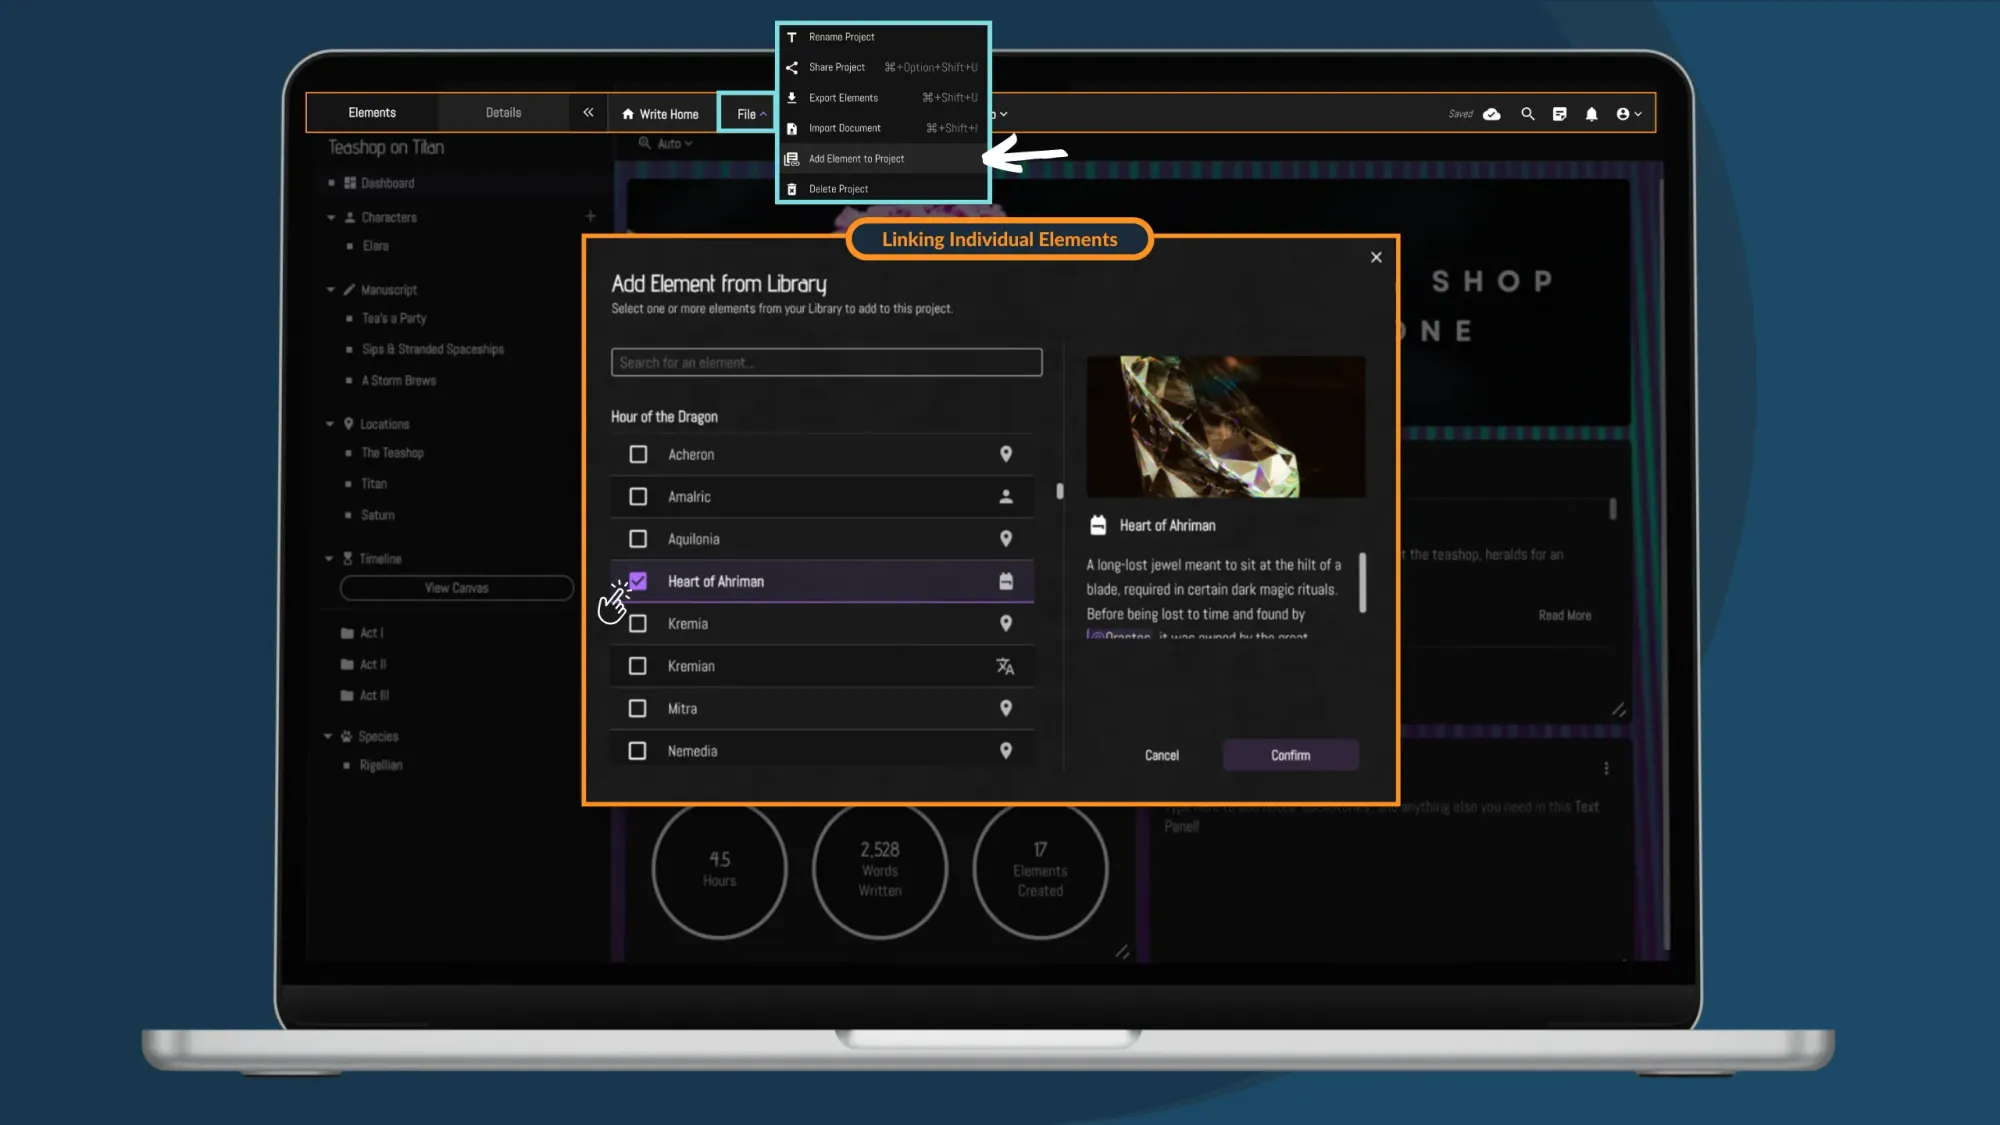Click Read More on the dashboard panel

point(1564,615)
